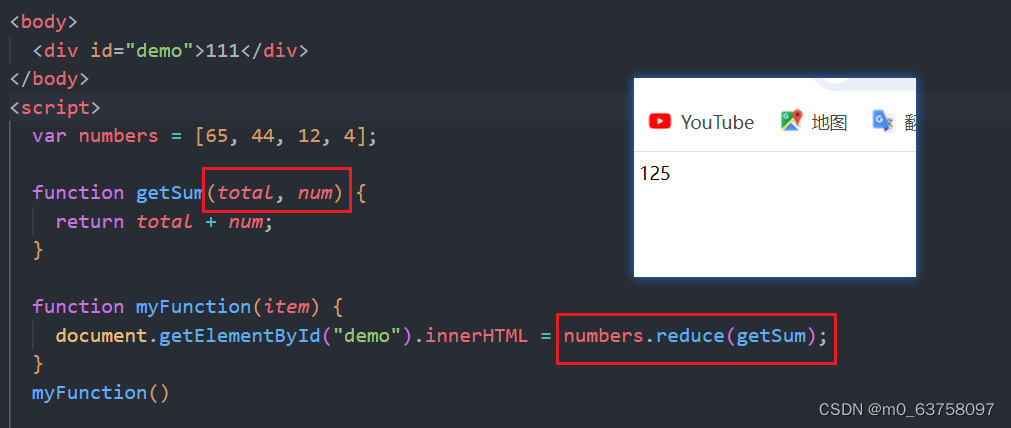
Task: Click the num parameter in getSum
Action: (315, 193)
